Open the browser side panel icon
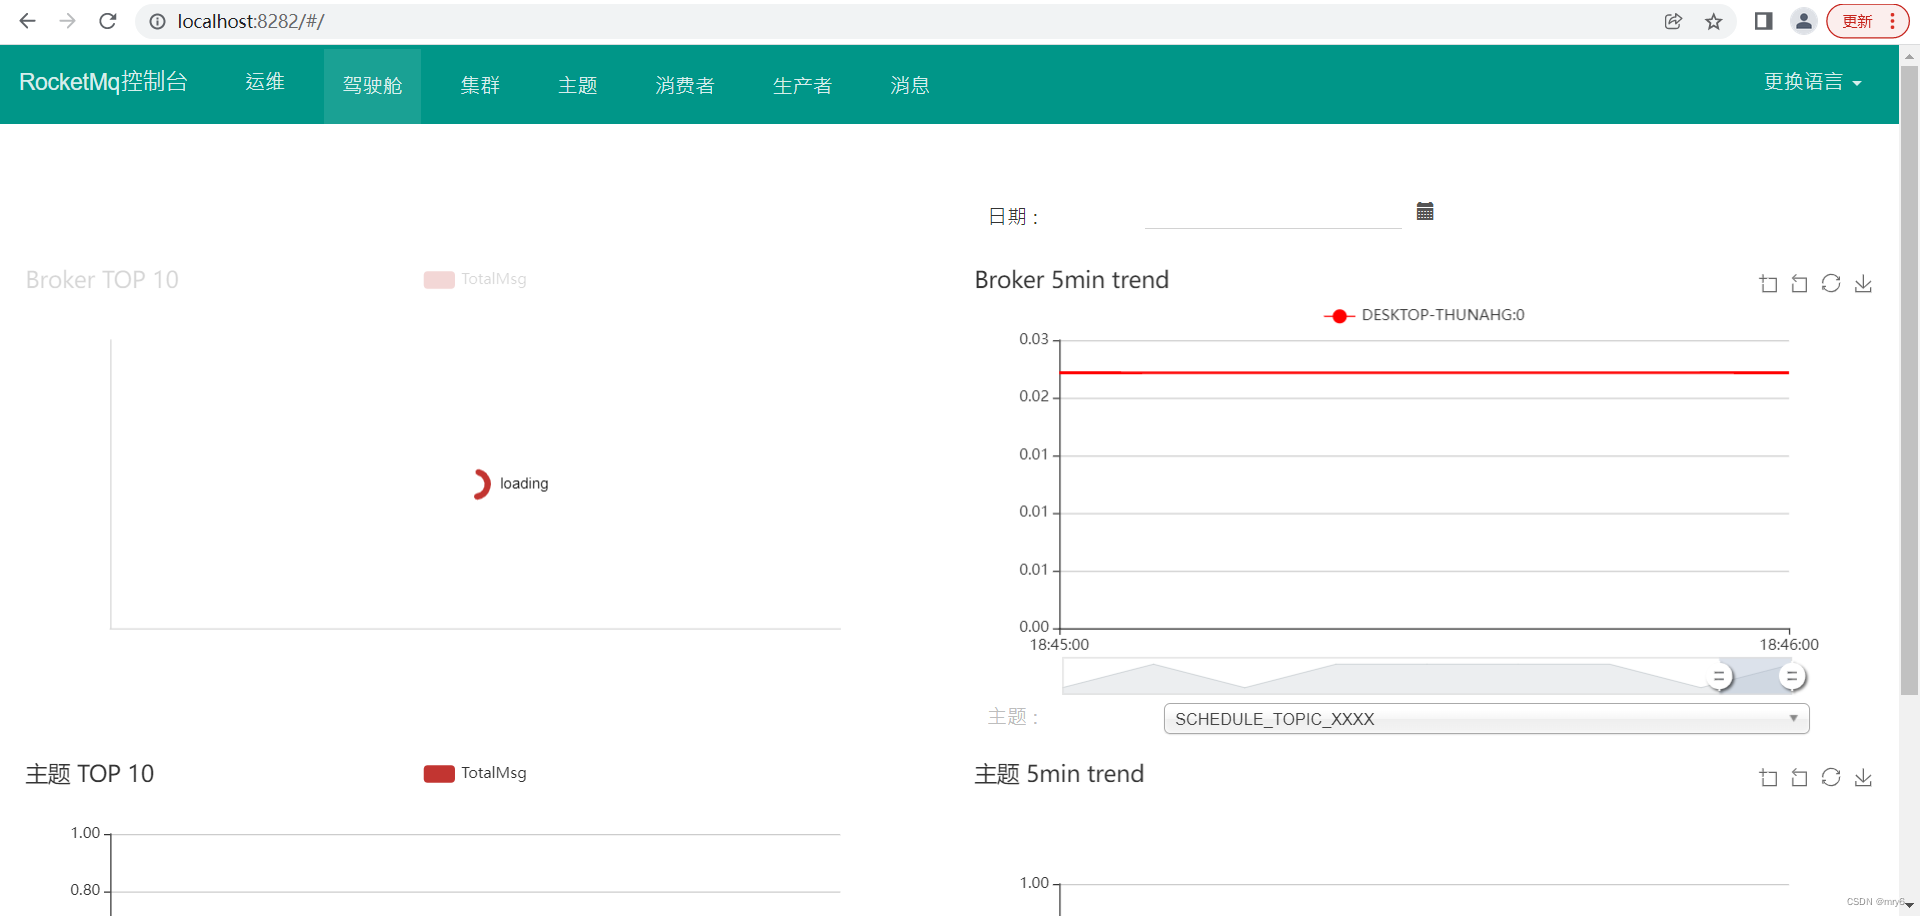Viewport: 1920px width, 916px height. point(1763,21)
